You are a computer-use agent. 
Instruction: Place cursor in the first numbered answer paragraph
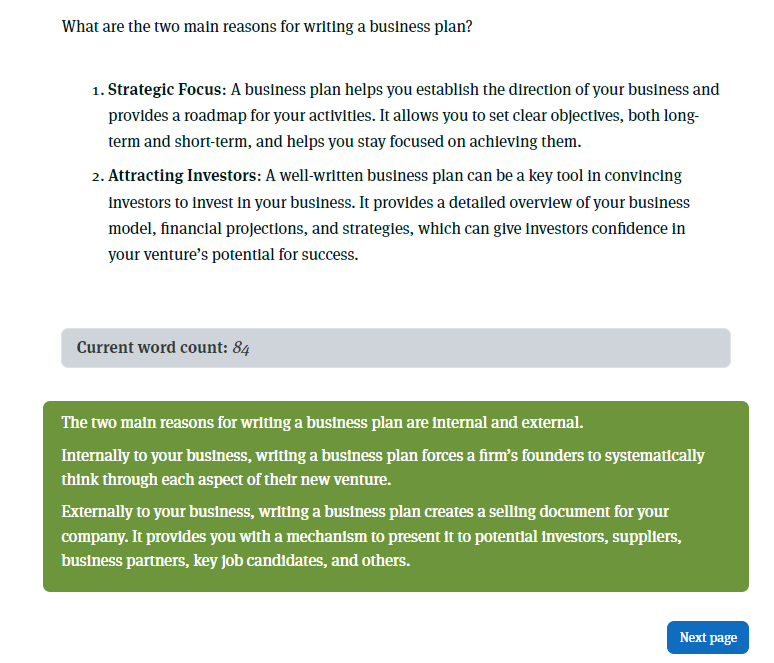[400, 116]
